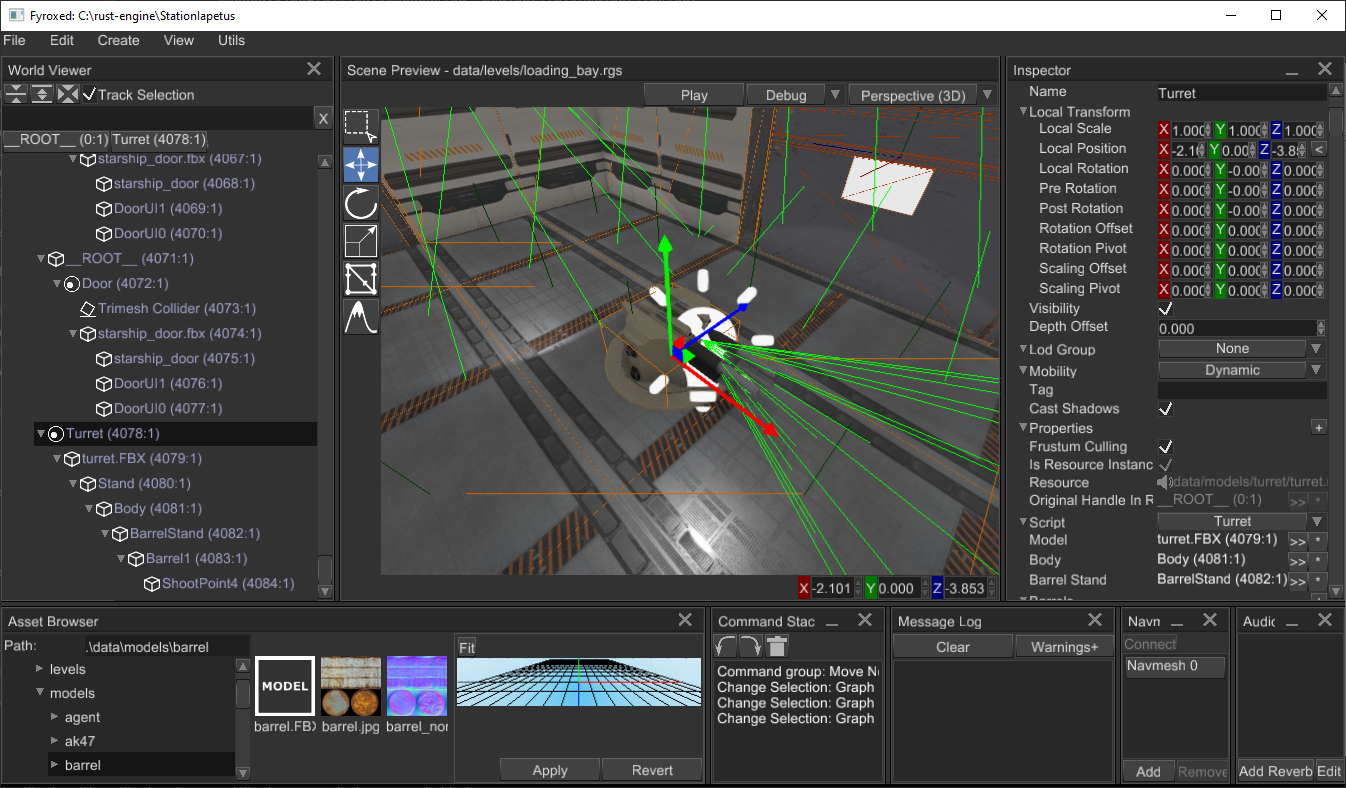This screenshot has height=788, width=1346.
Task: Toggle the Track Selection checkbox
Action: 90,94
